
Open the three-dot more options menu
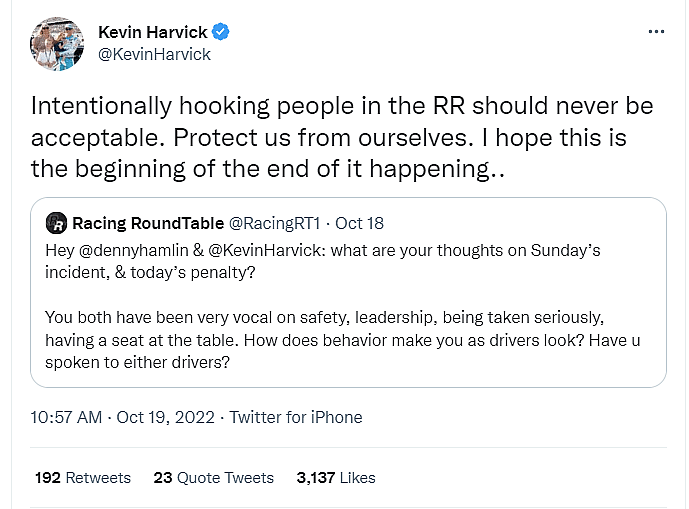click(x=656, y=32)
